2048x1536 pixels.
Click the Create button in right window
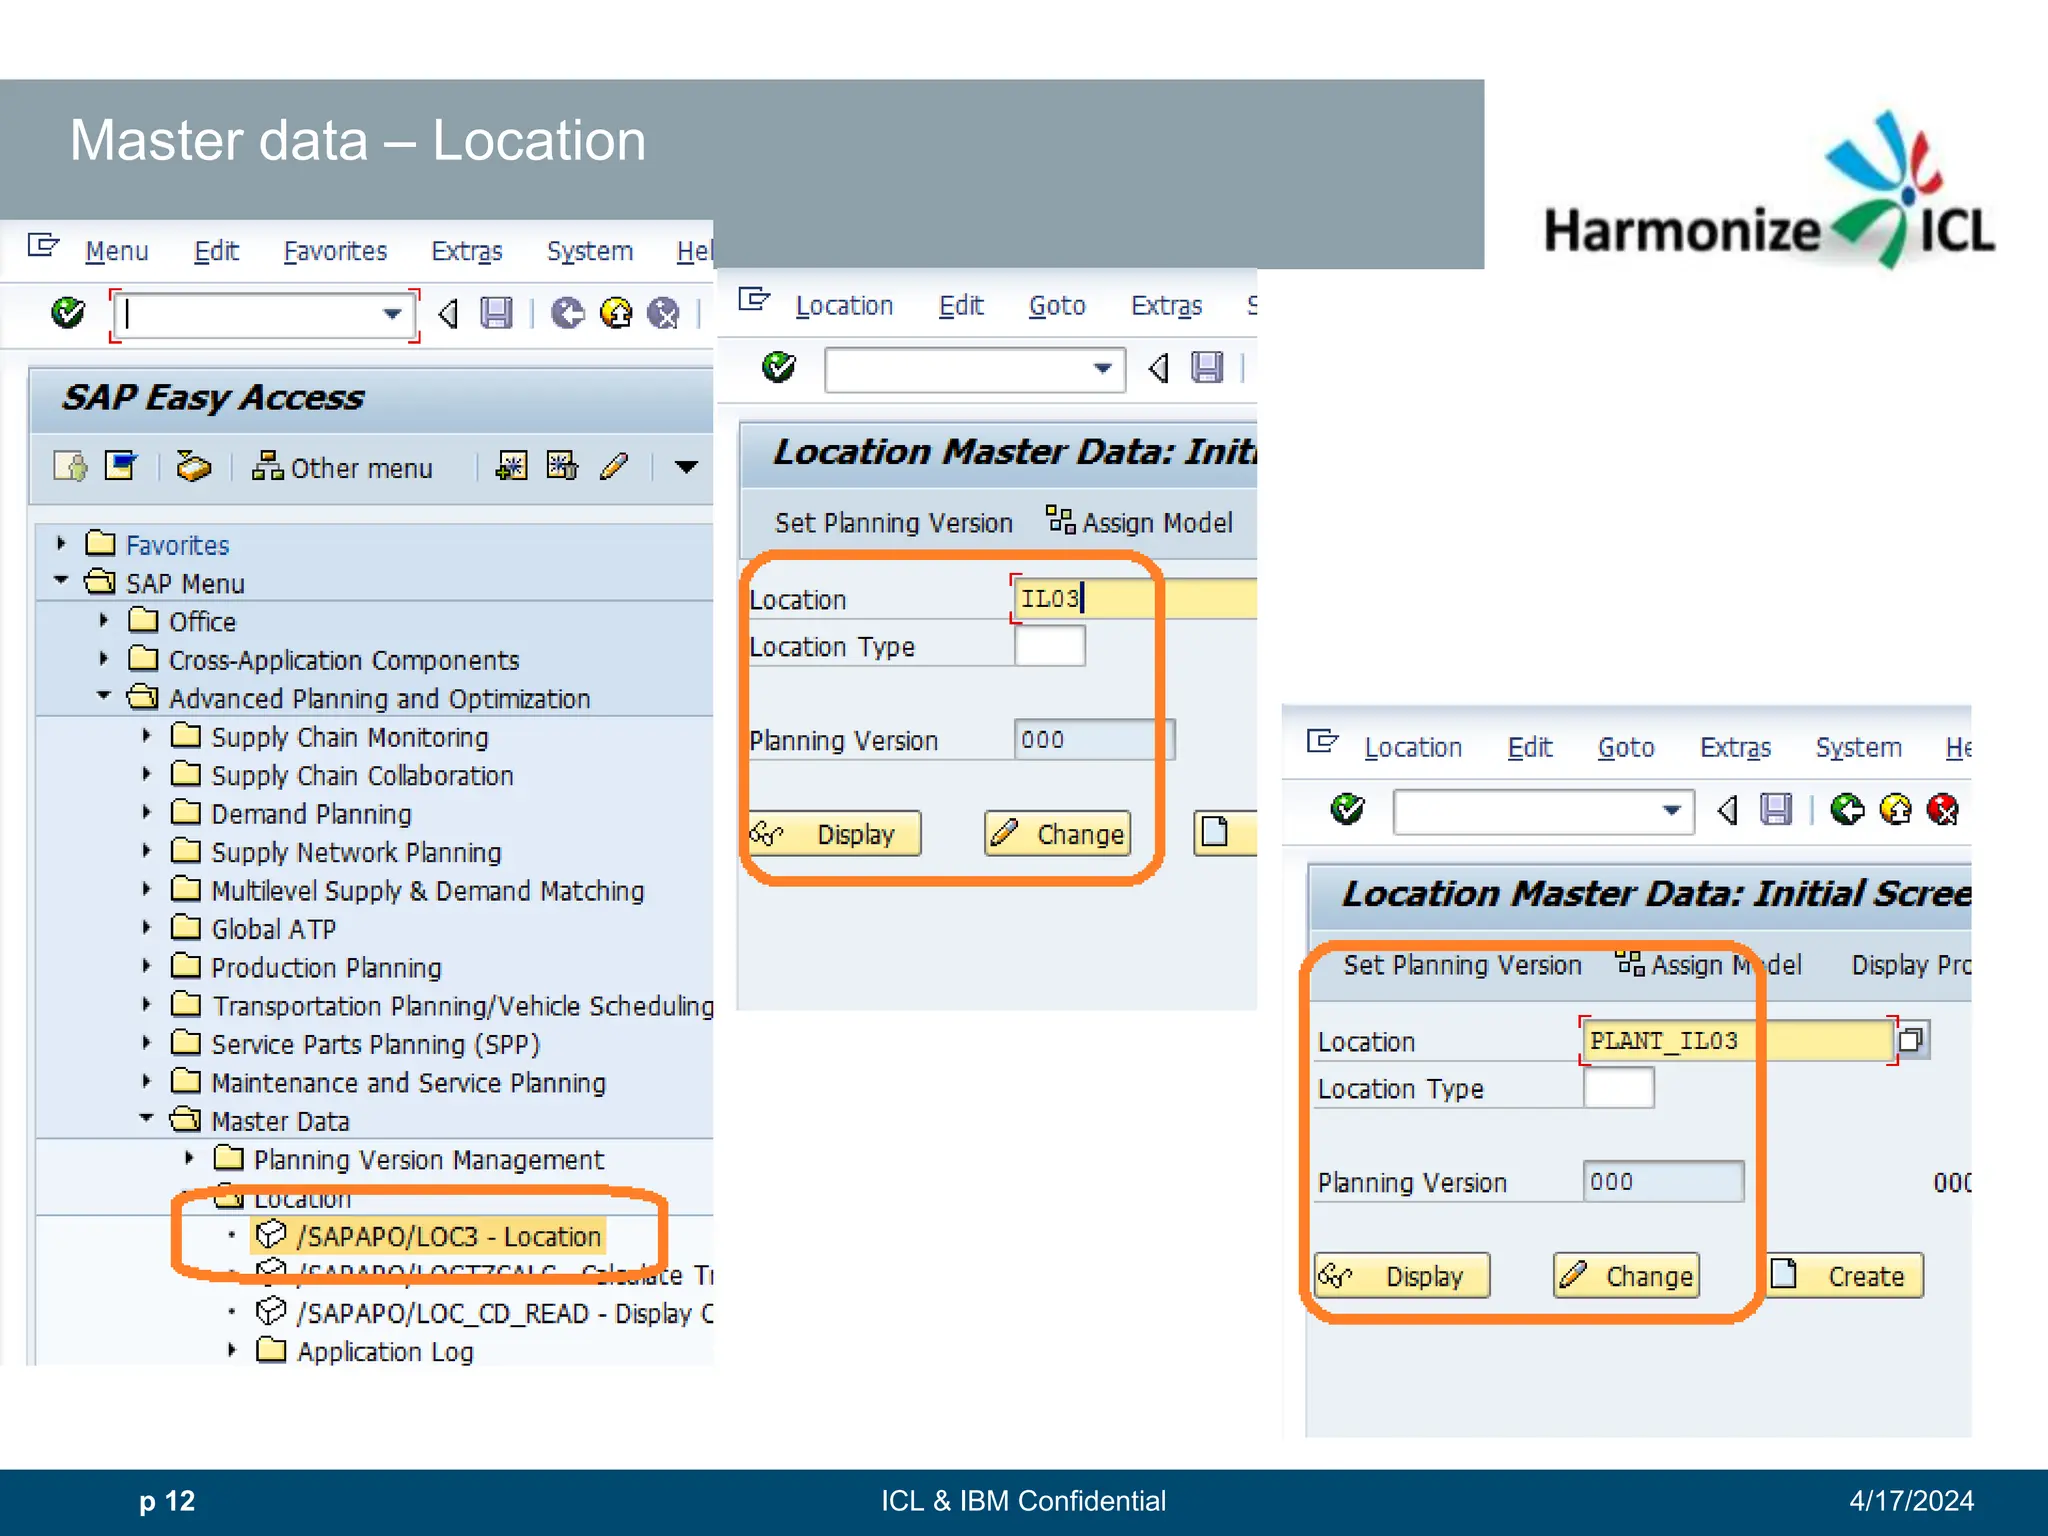(1845, 1276)
